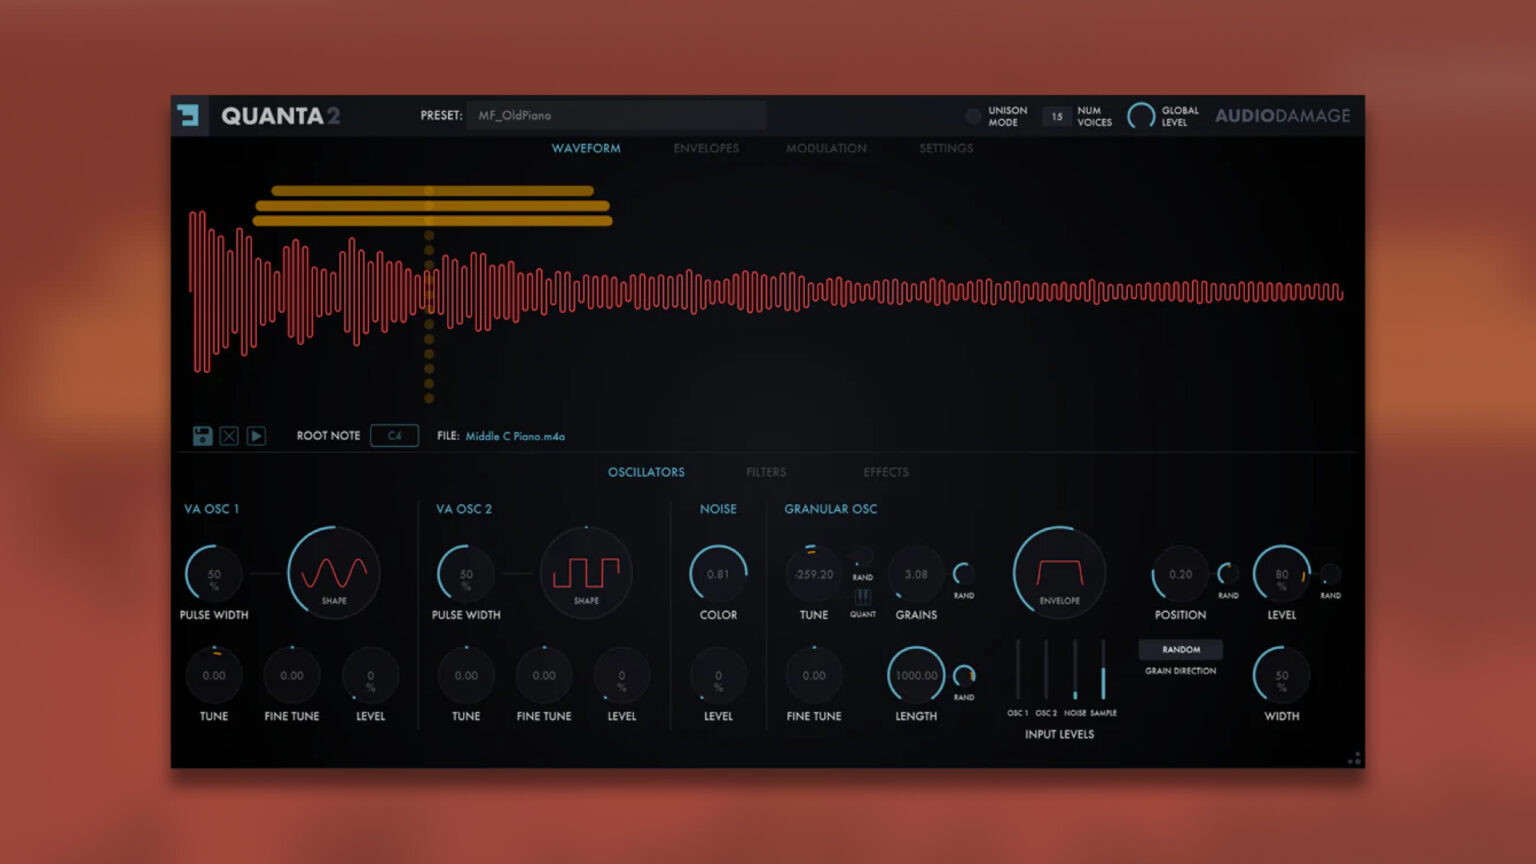Screen dimensions: 1536x864
Task: Select the sine shape display of VA OSC 1
Action: click(x=334, y=572)
